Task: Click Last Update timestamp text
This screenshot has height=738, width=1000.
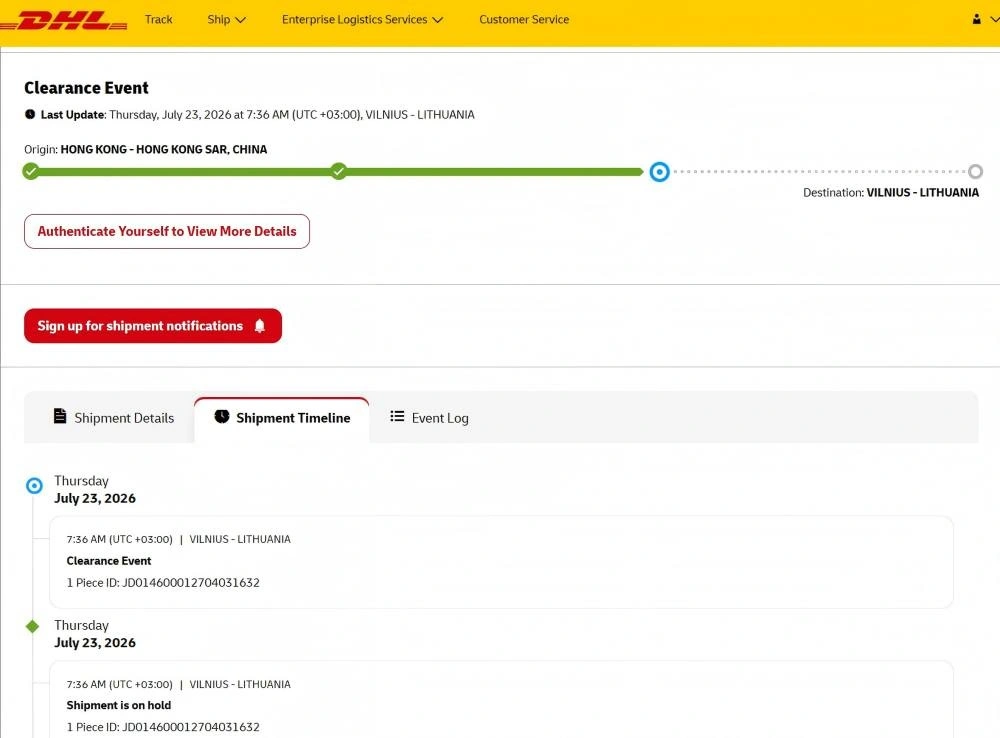Action: tap(291, 115)
